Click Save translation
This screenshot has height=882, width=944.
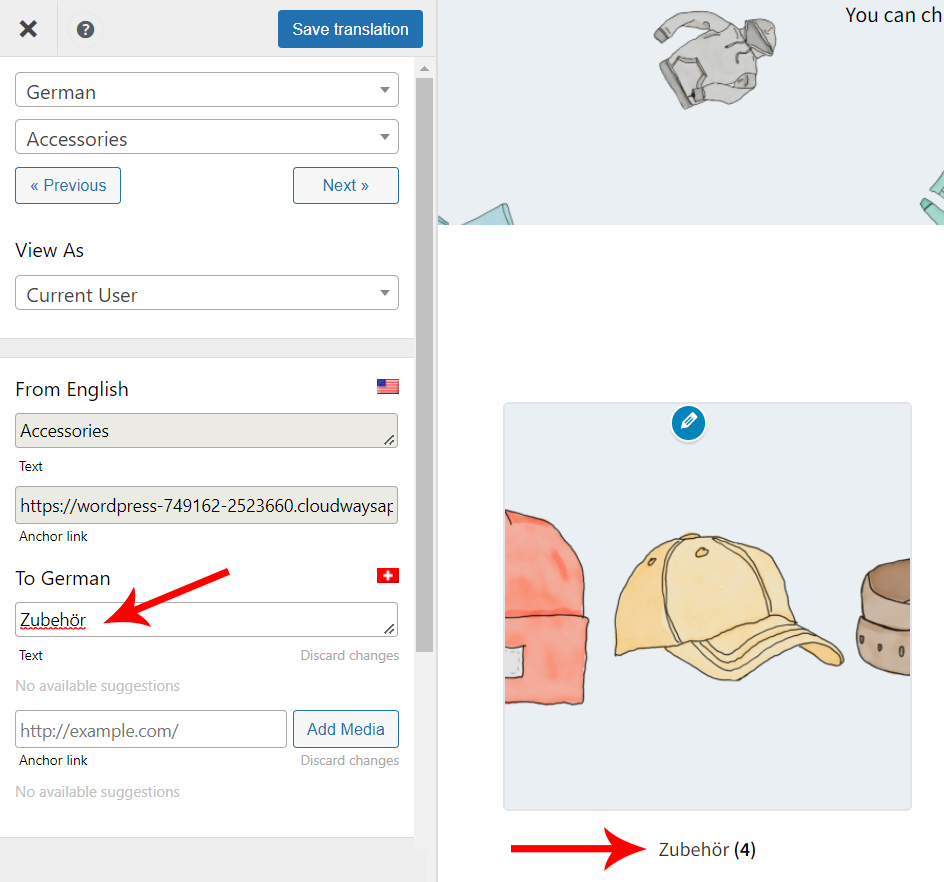tap(350, 29)
